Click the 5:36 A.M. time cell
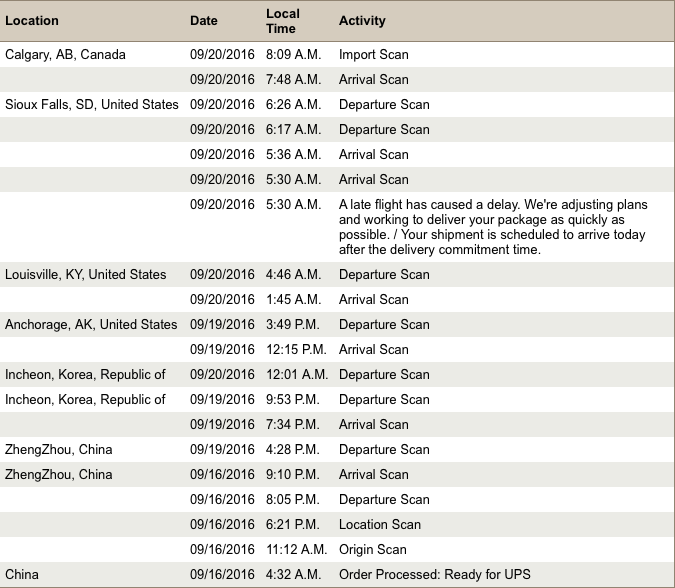The image size is (675, 588). coord(294,155)
